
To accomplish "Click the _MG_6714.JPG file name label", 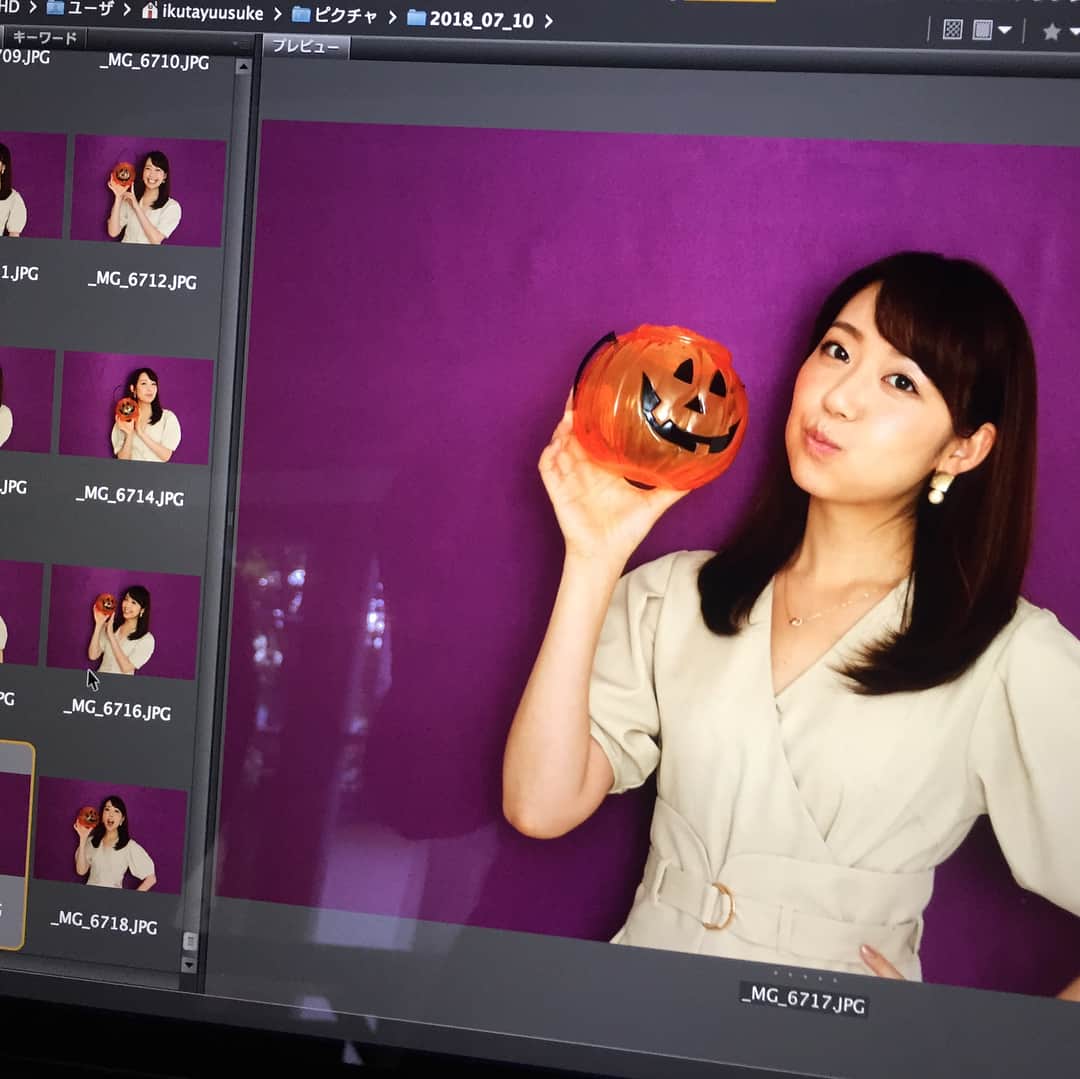I will point(130,495).
